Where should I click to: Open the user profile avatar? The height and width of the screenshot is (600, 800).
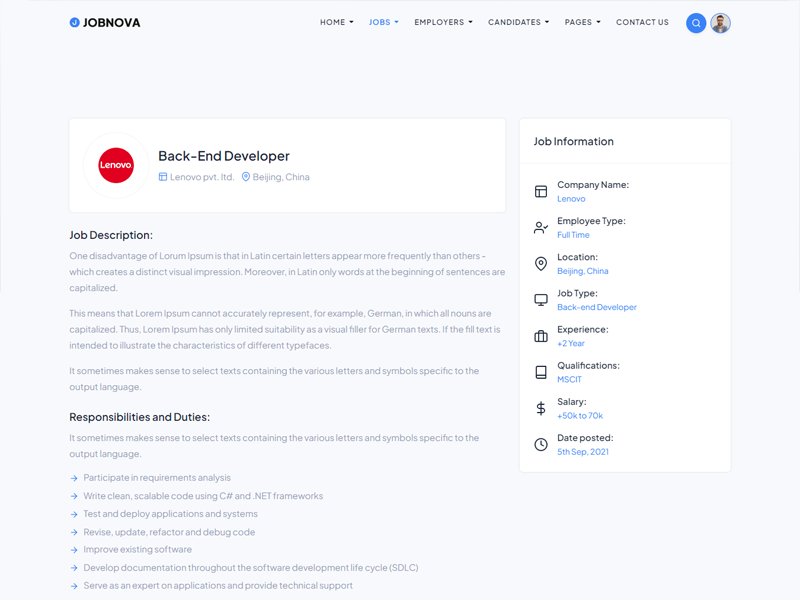[x=720, y=23]
